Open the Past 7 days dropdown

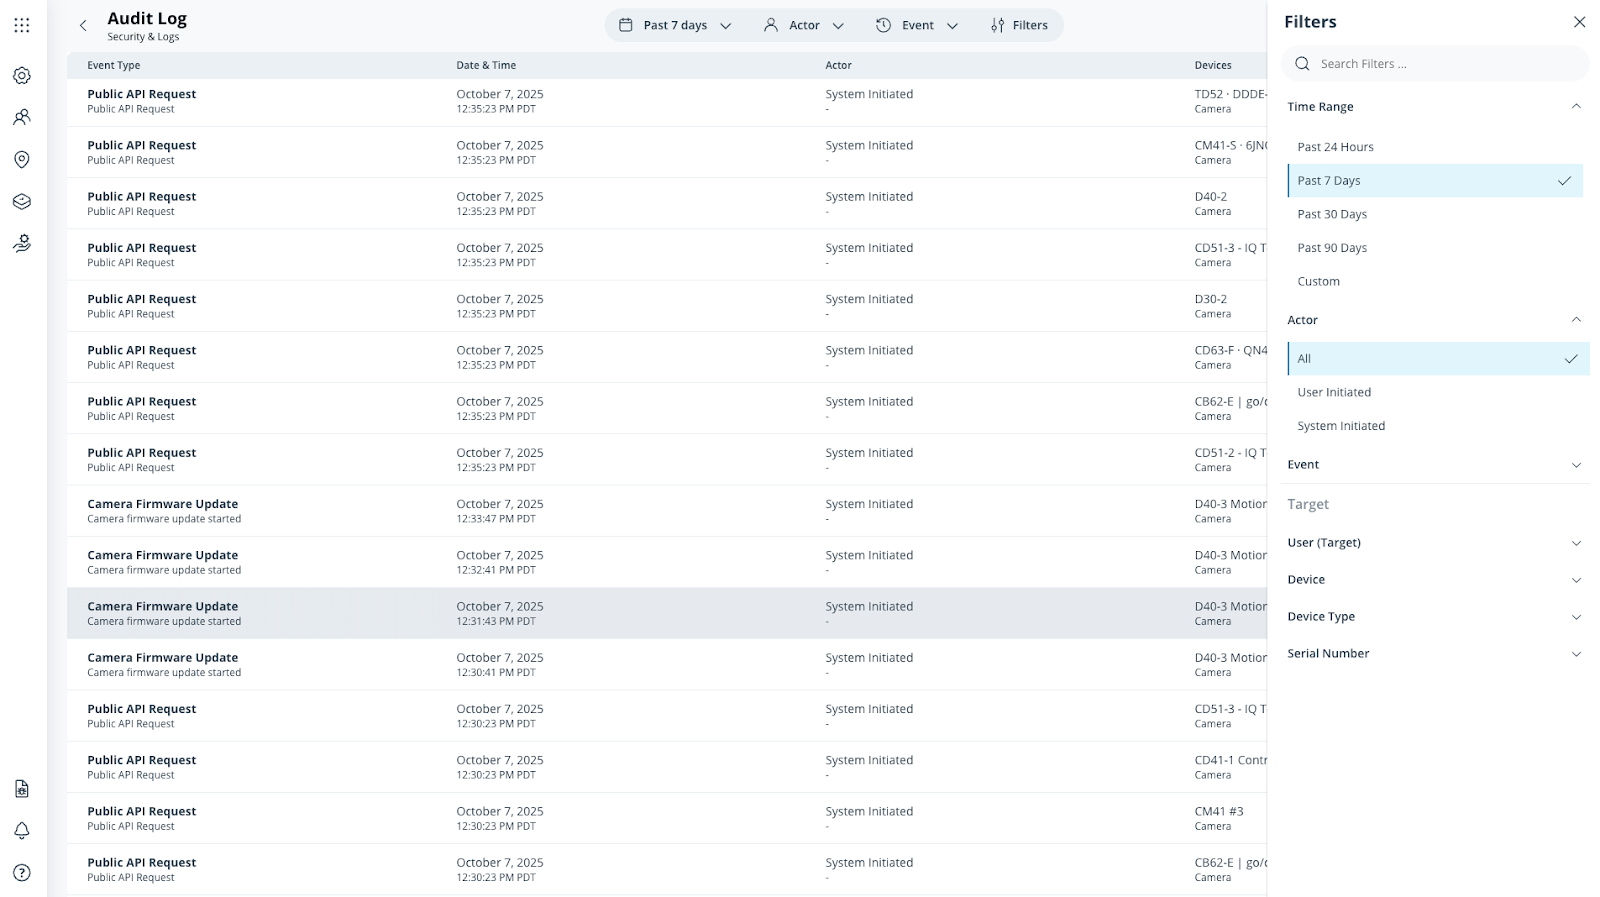pyautogui.click(x=675, y=26)
